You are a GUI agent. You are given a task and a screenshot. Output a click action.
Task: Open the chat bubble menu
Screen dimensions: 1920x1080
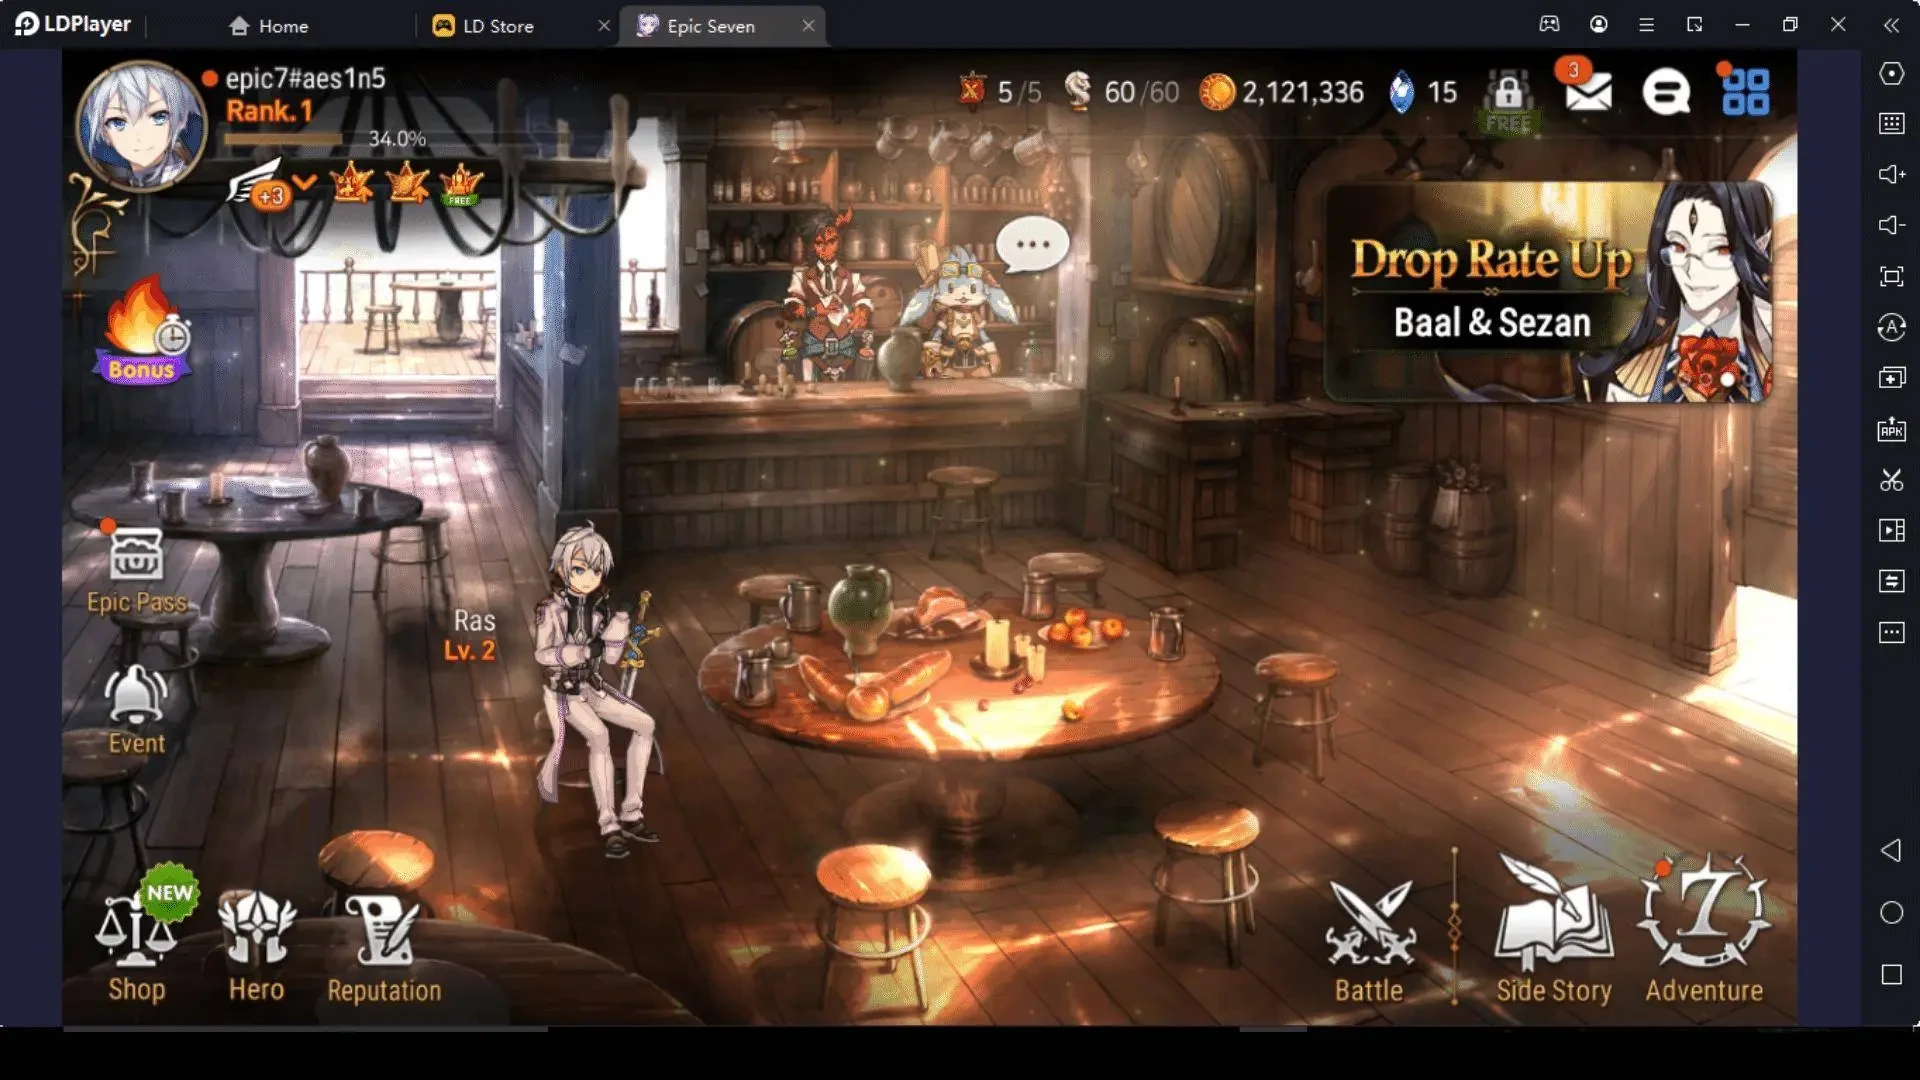[x=1667, y=91]
